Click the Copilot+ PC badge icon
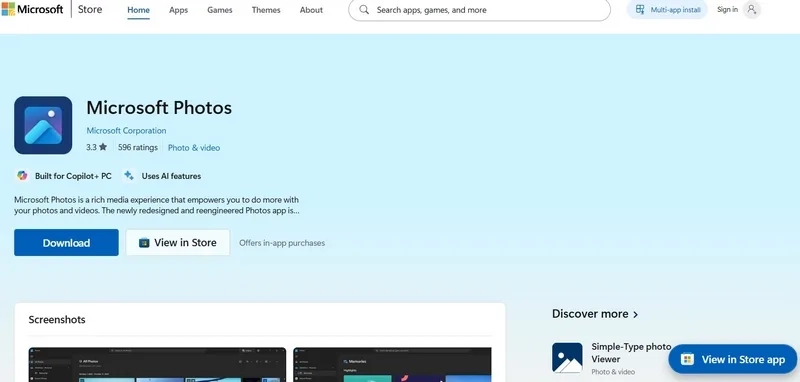 click(22, 175)
